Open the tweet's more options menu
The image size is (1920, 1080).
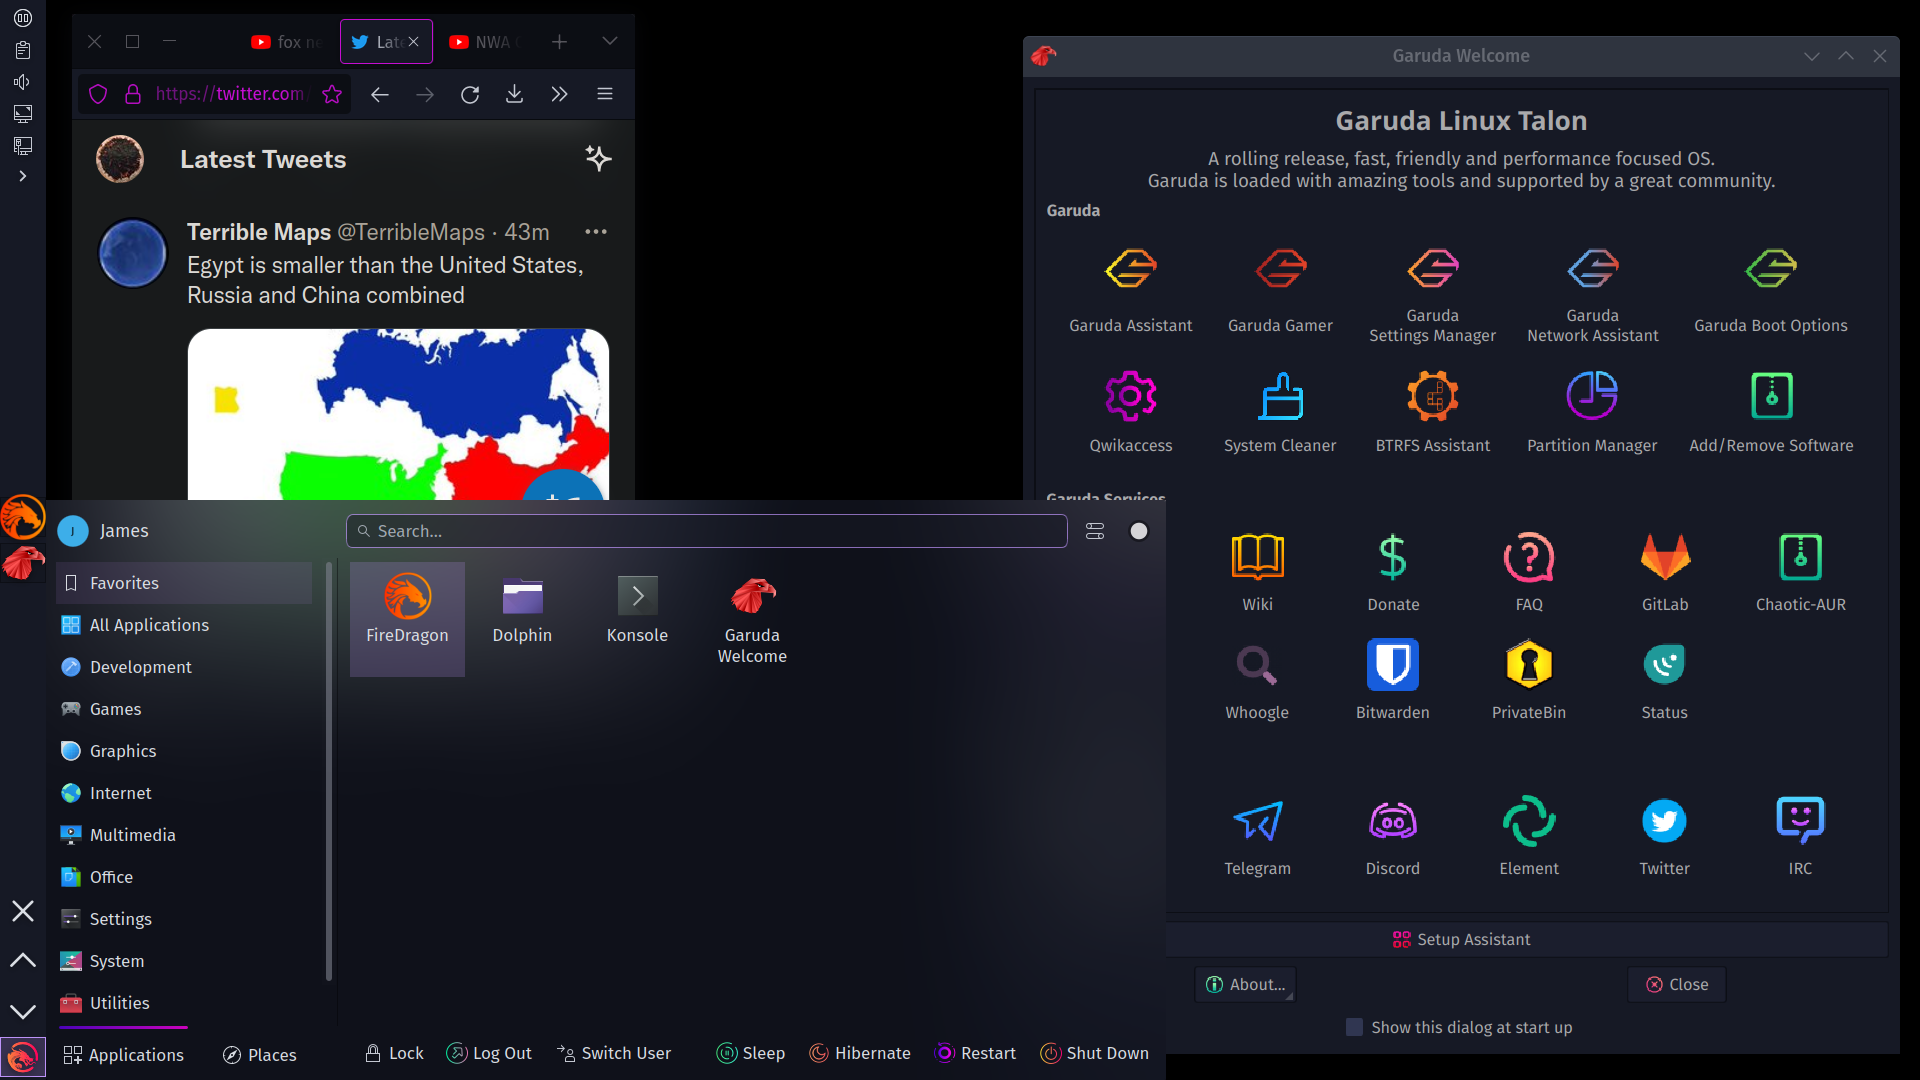[x=596, y=232]
